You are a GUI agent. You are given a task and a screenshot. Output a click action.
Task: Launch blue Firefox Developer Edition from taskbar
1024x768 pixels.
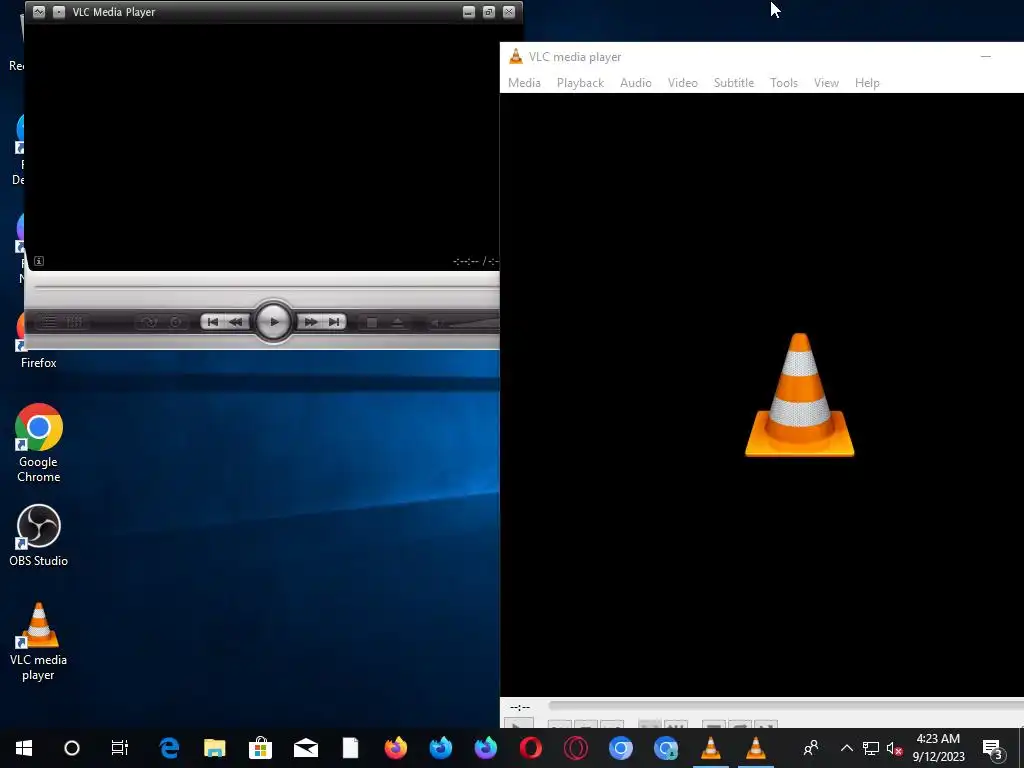point(441,748)
